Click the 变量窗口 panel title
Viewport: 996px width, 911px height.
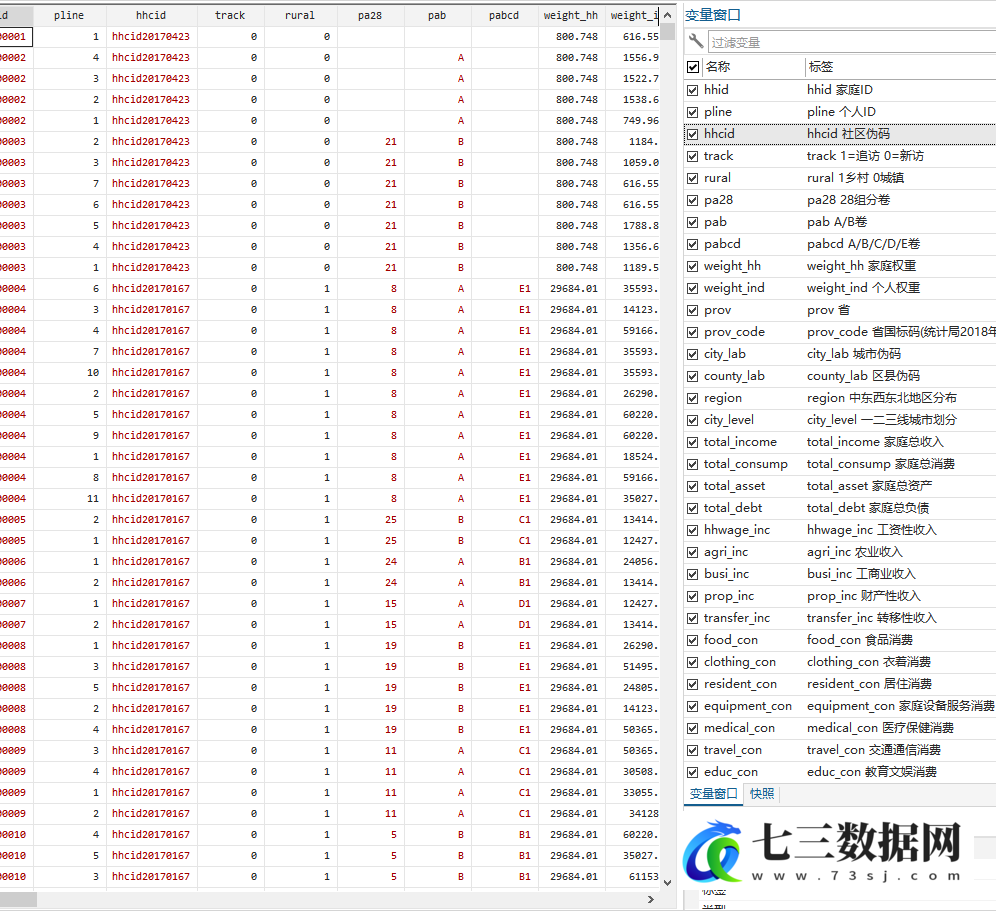pos(713,15)
